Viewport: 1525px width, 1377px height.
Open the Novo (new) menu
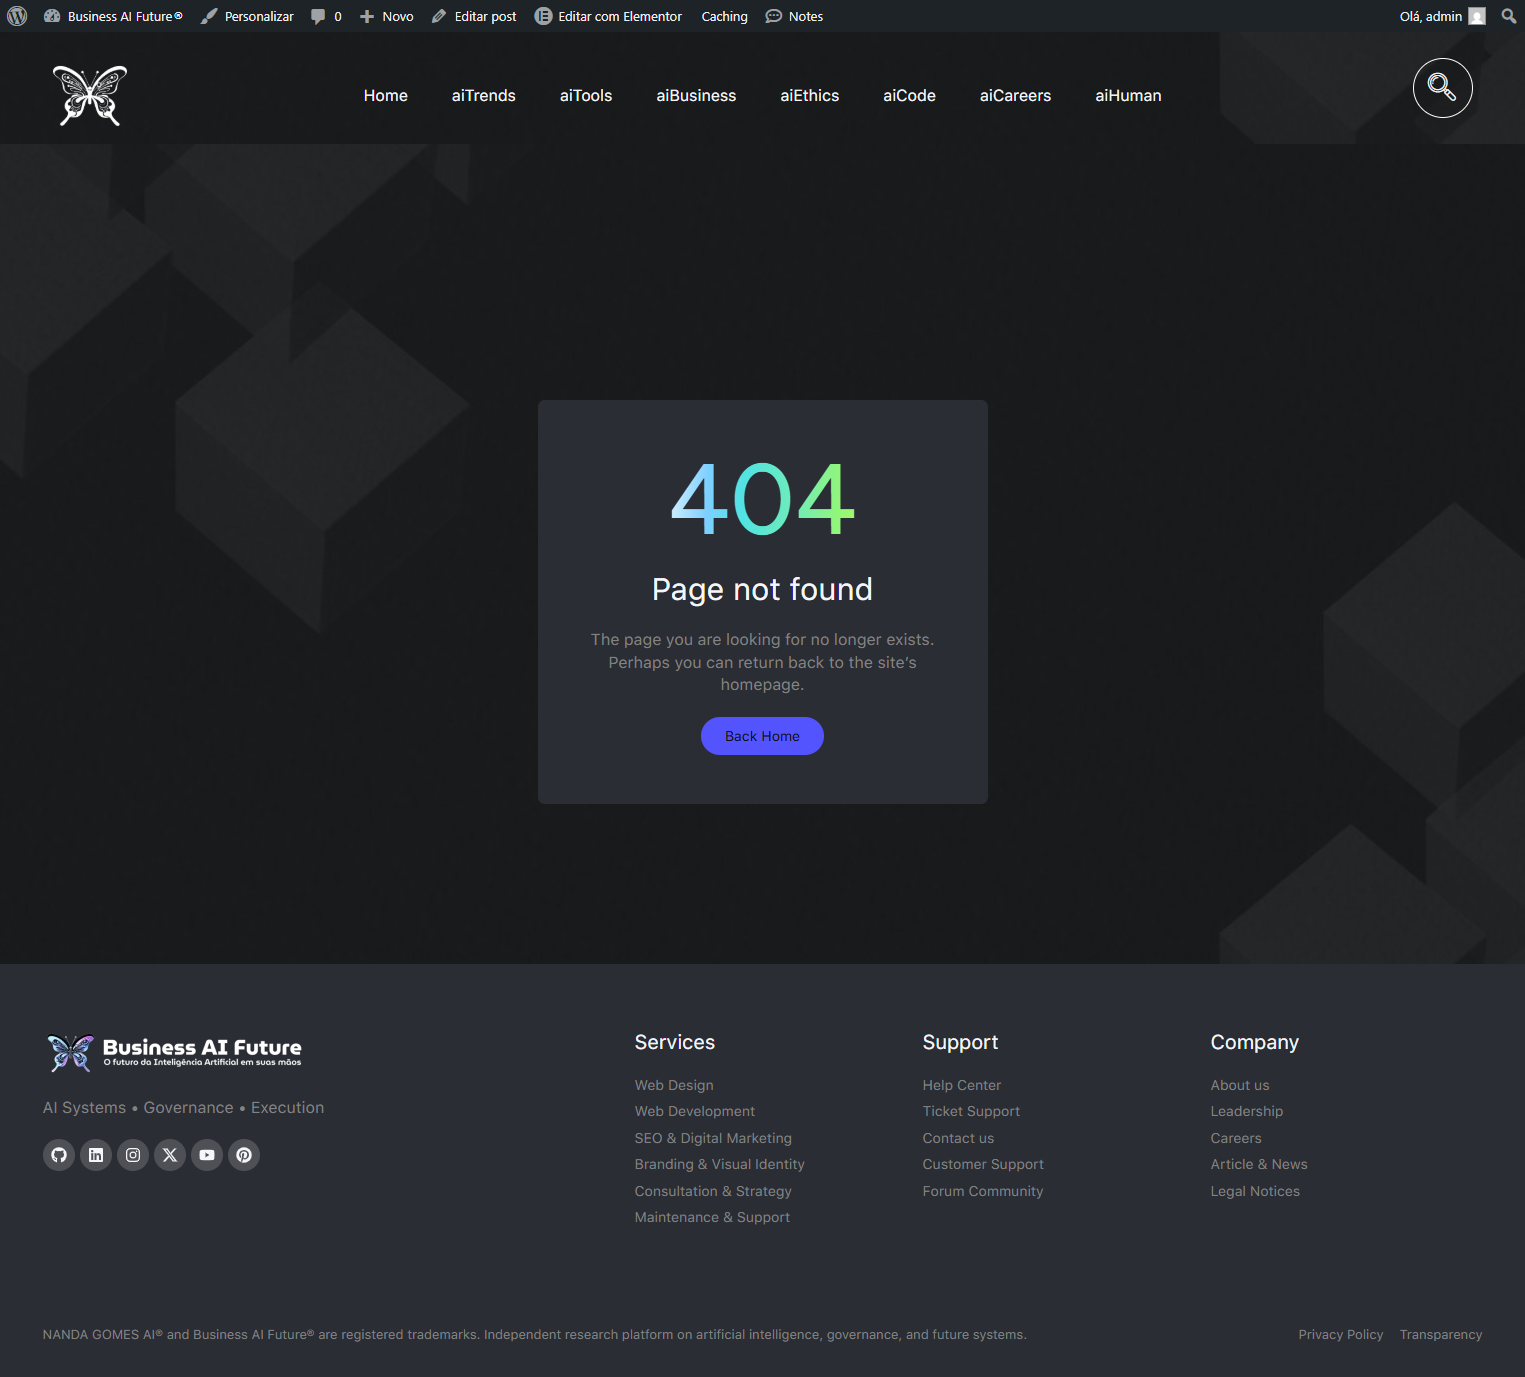(x=387, y=16)
